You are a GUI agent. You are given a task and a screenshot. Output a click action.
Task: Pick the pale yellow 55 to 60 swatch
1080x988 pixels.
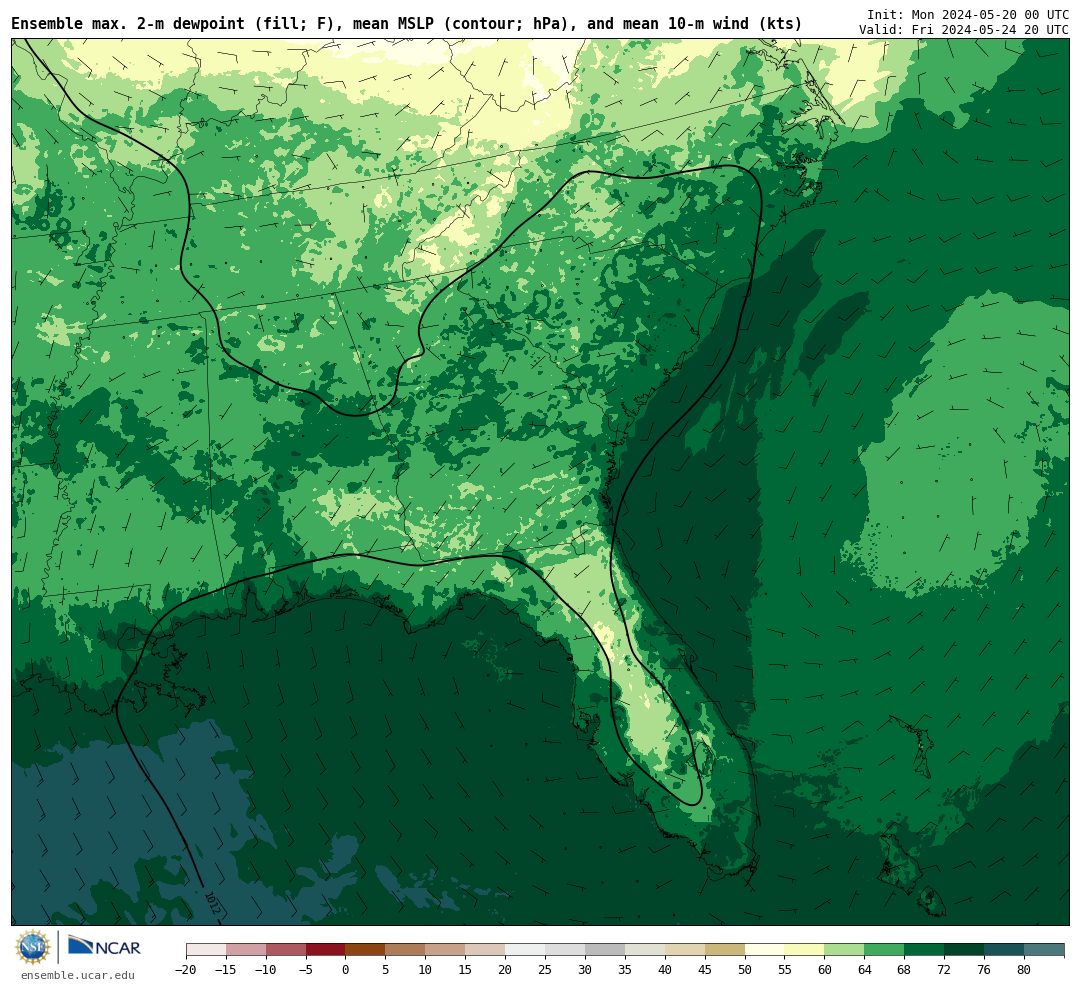(x=805, y=950)
